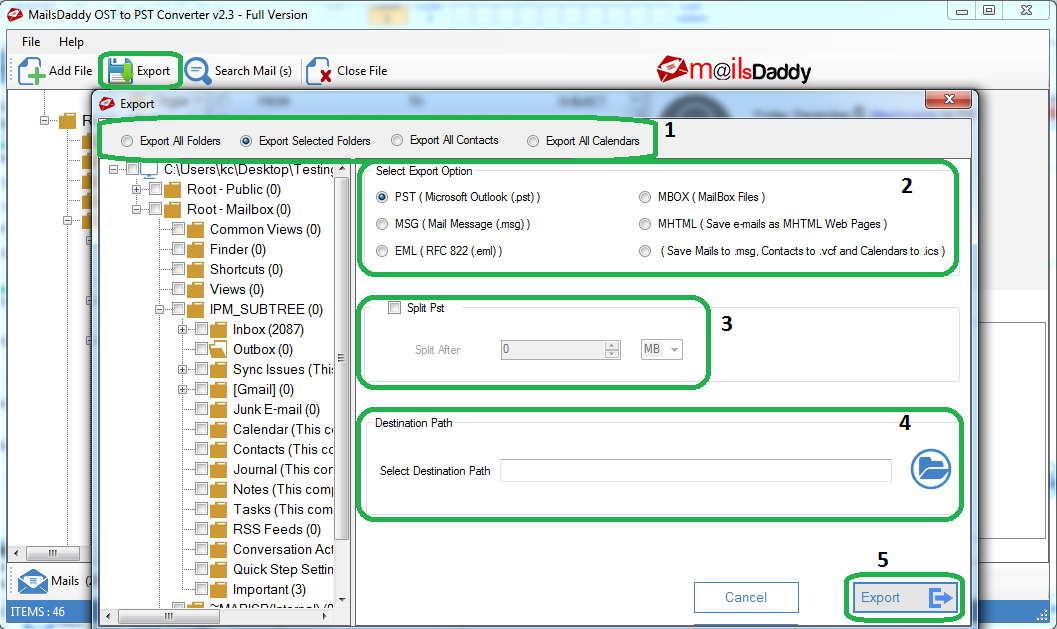Click the Journal folder icon

pos(218,470)
